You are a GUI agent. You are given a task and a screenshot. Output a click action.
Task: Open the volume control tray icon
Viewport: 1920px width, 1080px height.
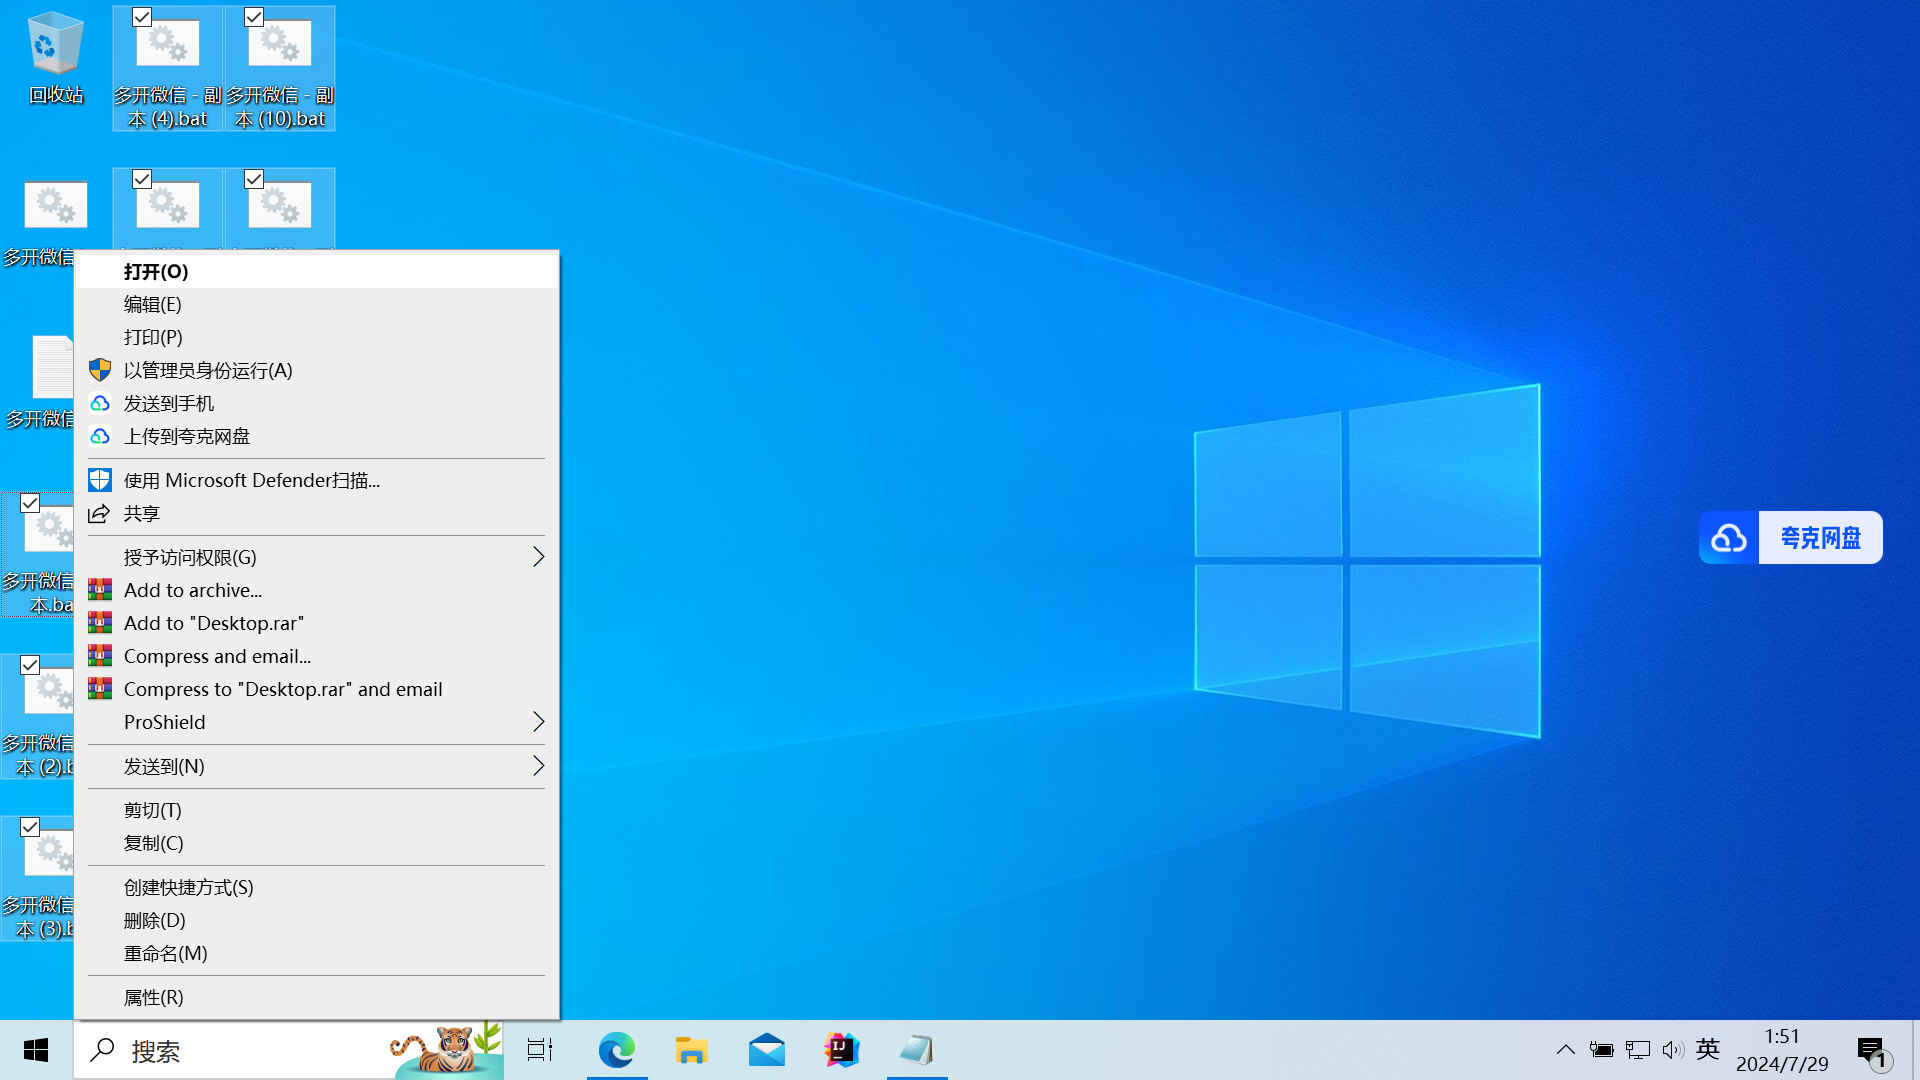1673,1050
